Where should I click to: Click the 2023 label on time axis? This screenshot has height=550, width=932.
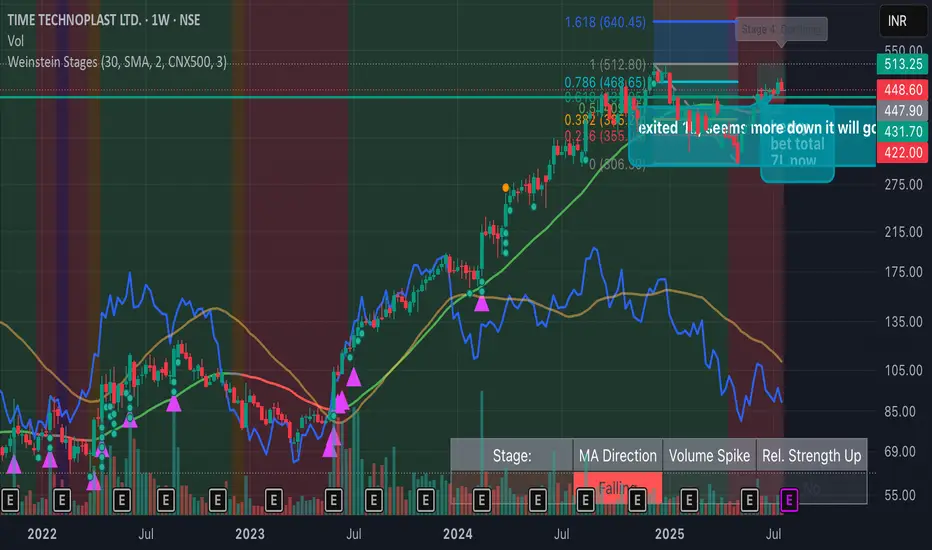click(x=250, y=534)
